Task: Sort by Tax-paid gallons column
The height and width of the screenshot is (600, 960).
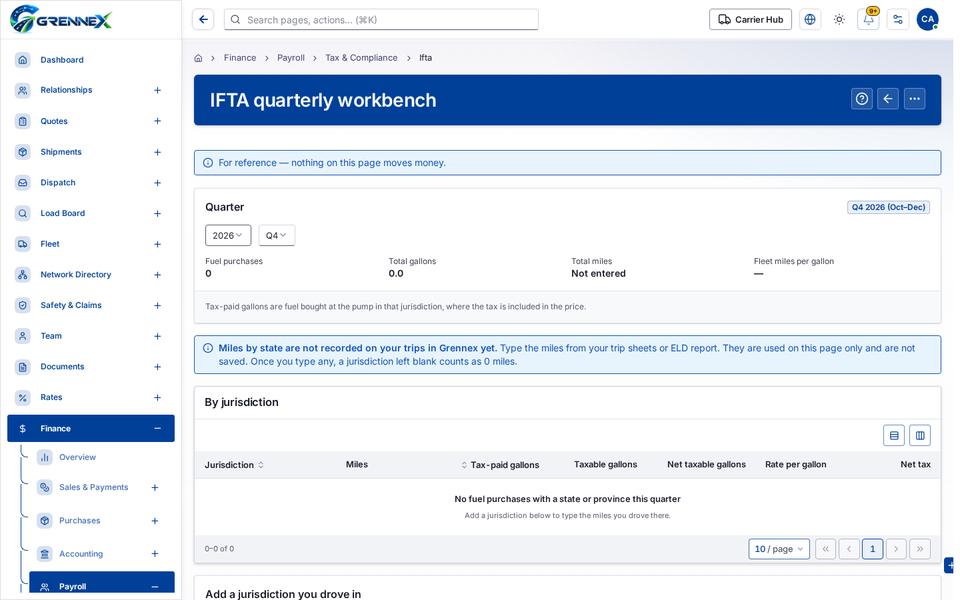Action: 500,465
